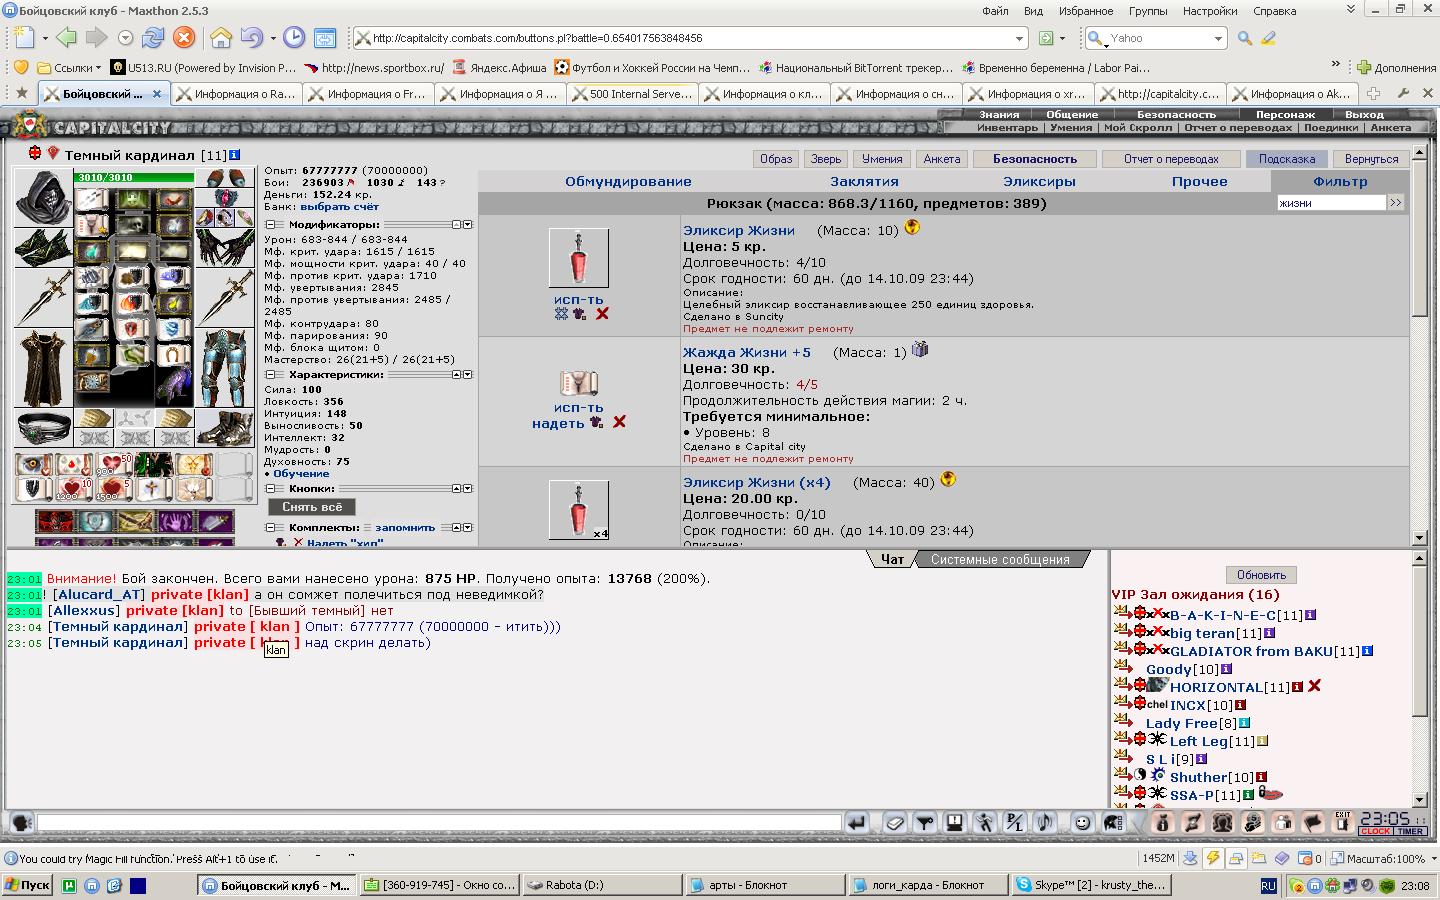This screenshot has width=1440, height=900.
Task: Open the browser home page icon
Action: [221, 38]
